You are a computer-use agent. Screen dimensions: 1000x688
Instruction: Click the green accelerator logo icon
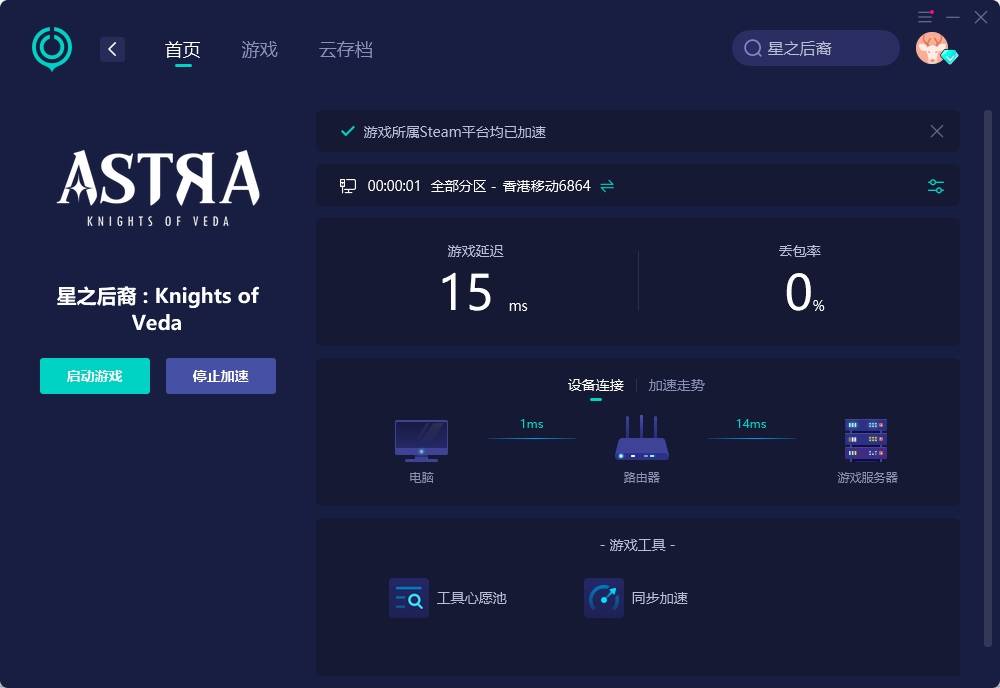52,48
